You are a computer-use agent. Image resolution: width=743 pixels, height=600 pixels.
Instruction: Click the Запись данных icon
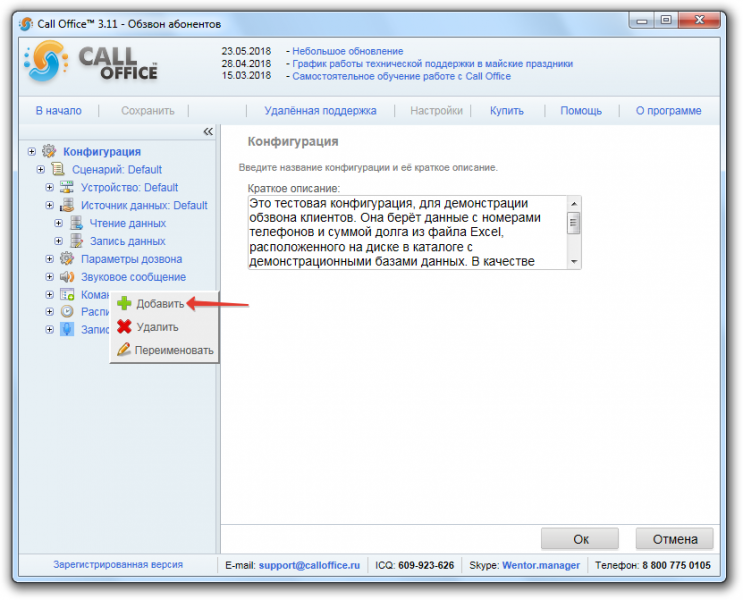click(76, 241)
